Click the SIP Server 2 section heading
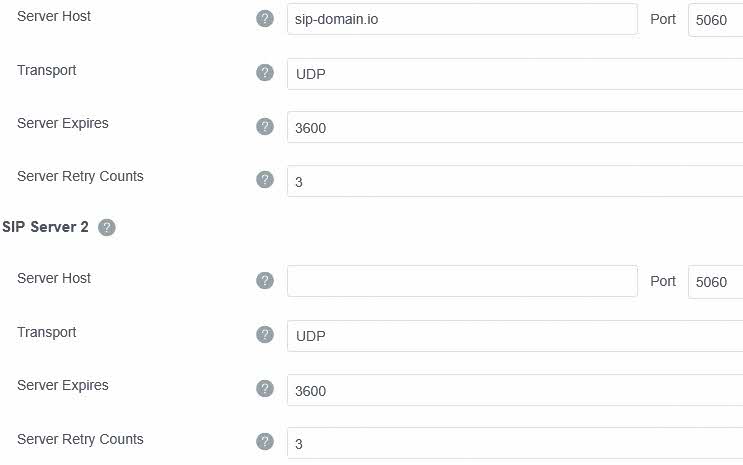 (x=46, y=227)
